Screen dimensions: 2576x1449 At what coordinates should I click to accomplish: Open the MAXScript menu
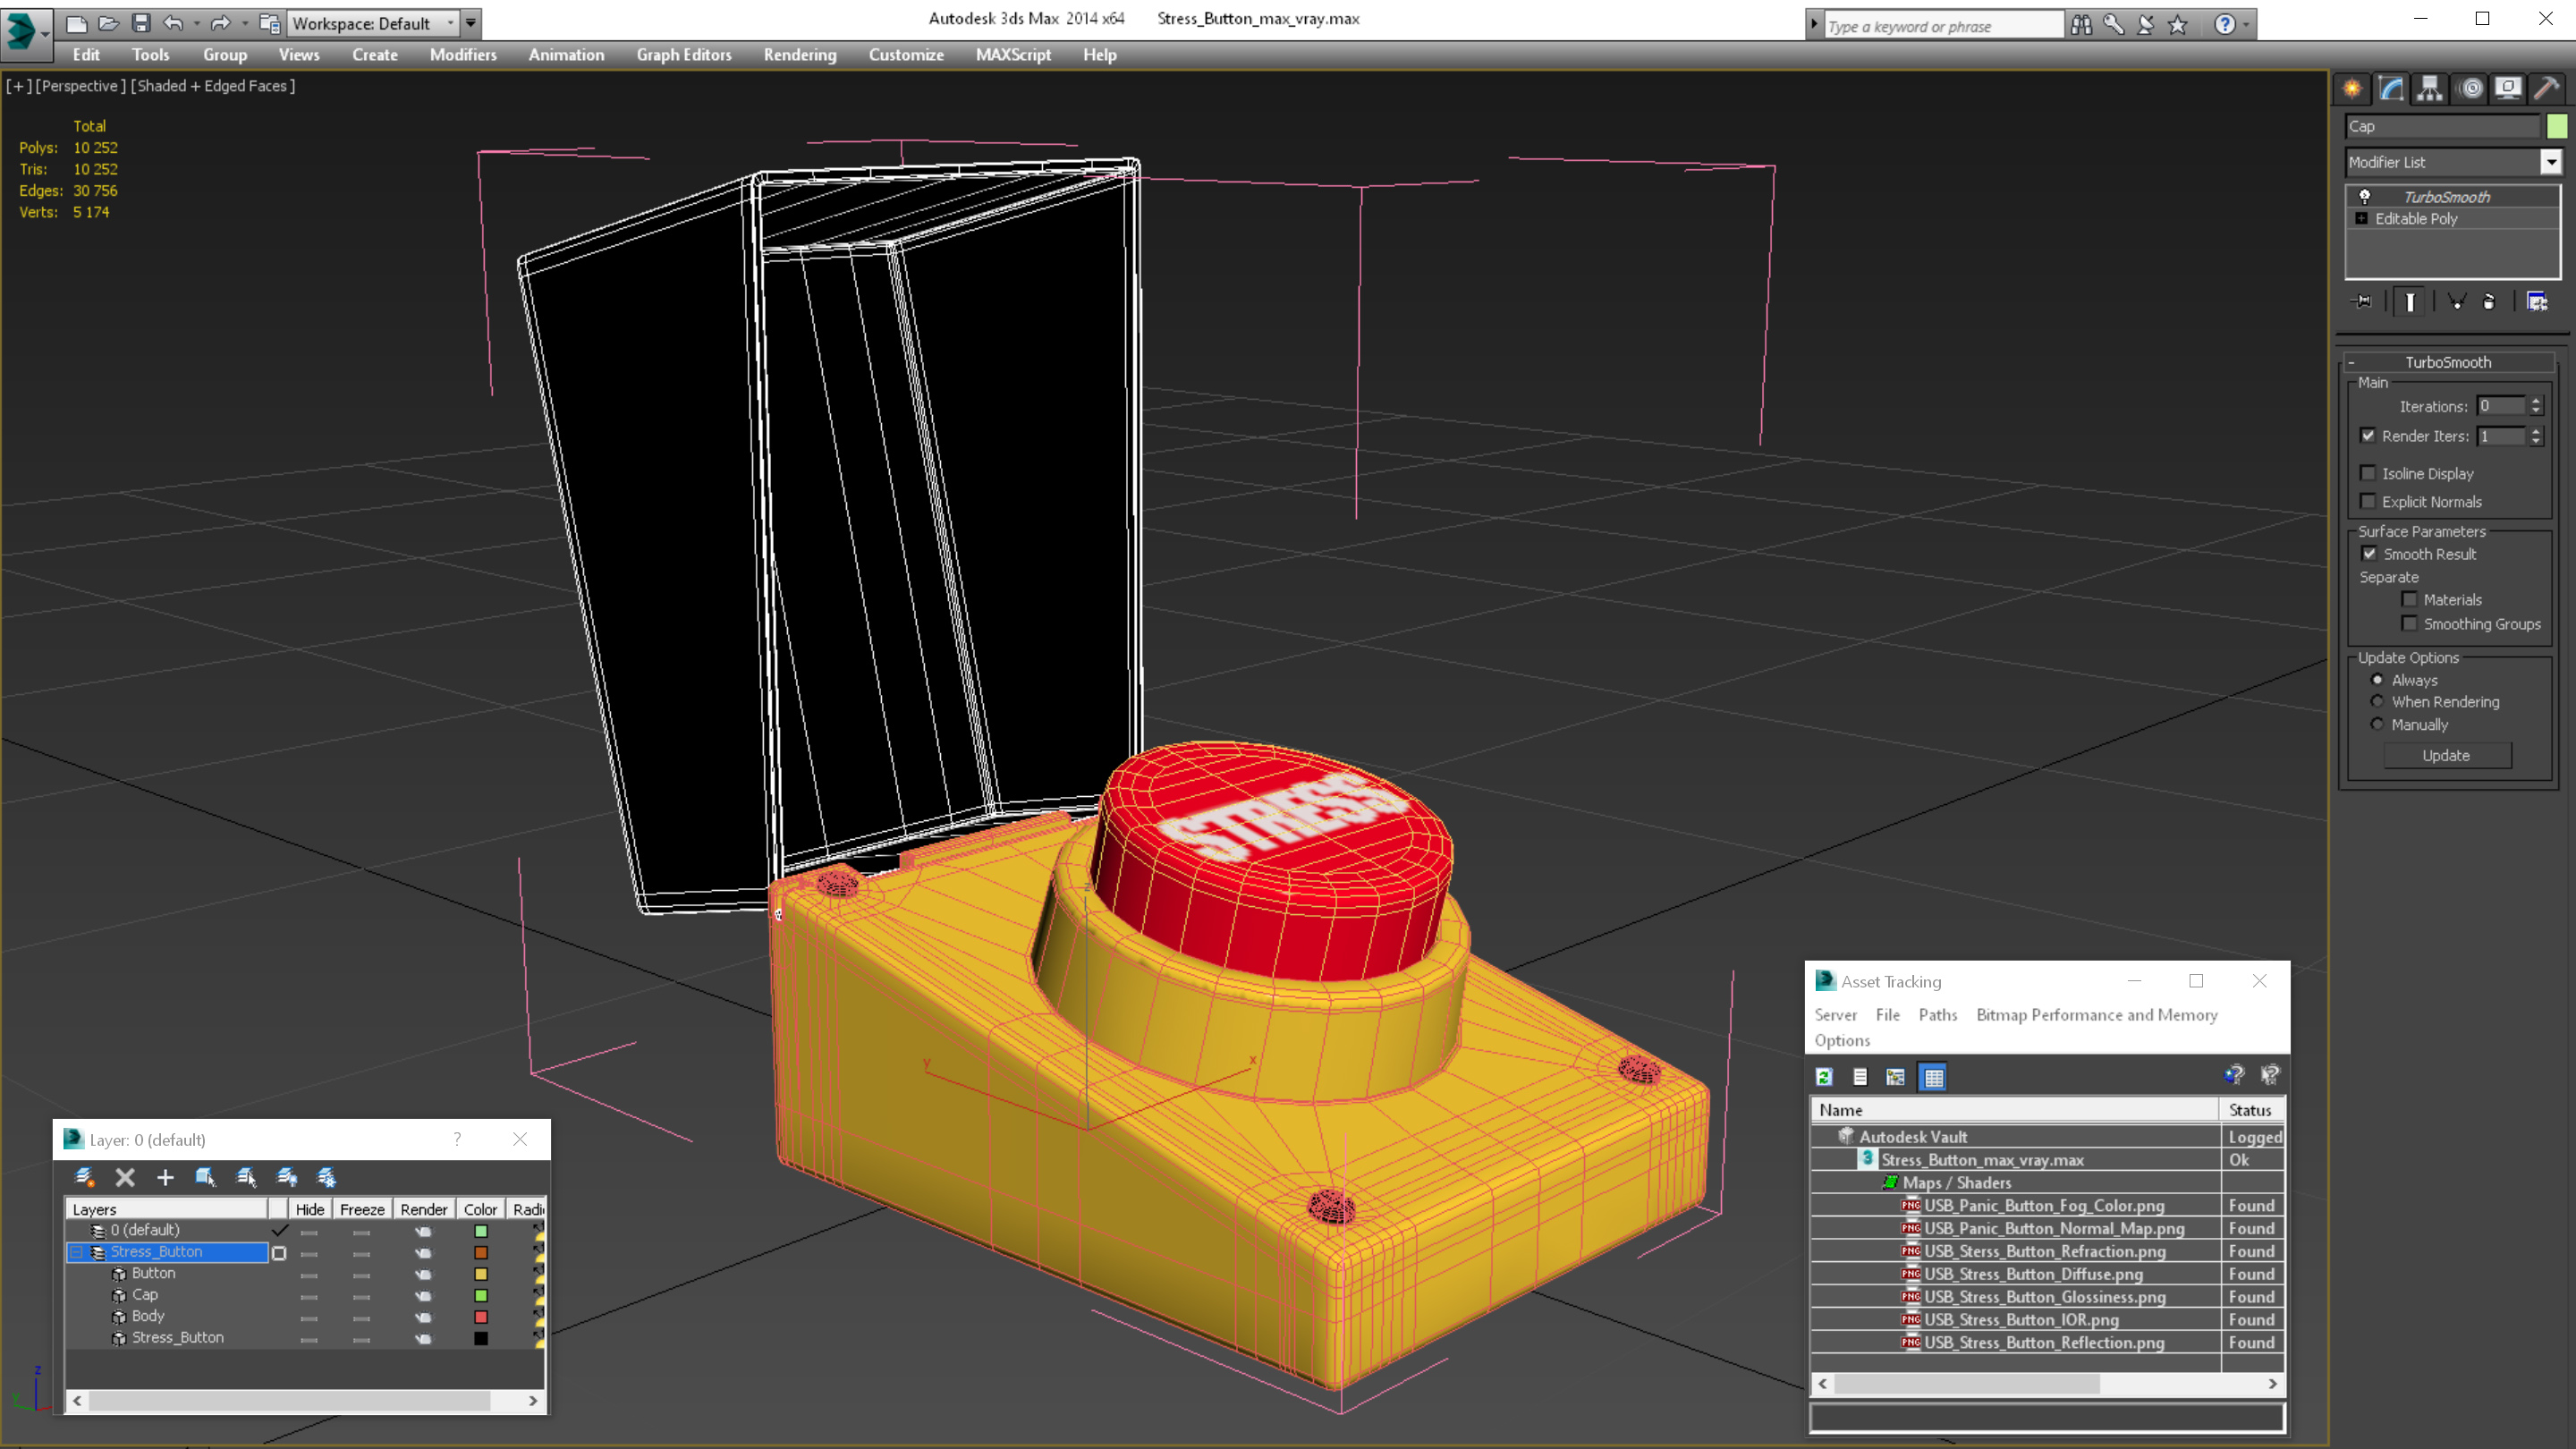point(1013,55)
